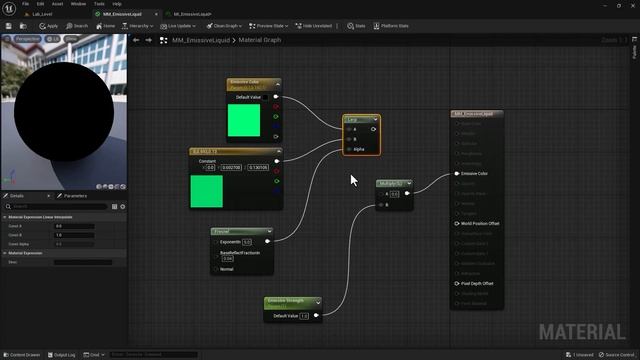Screen dimensions: 640x360
Task: Open the Live Update dropdown
Action: (178, 26)
